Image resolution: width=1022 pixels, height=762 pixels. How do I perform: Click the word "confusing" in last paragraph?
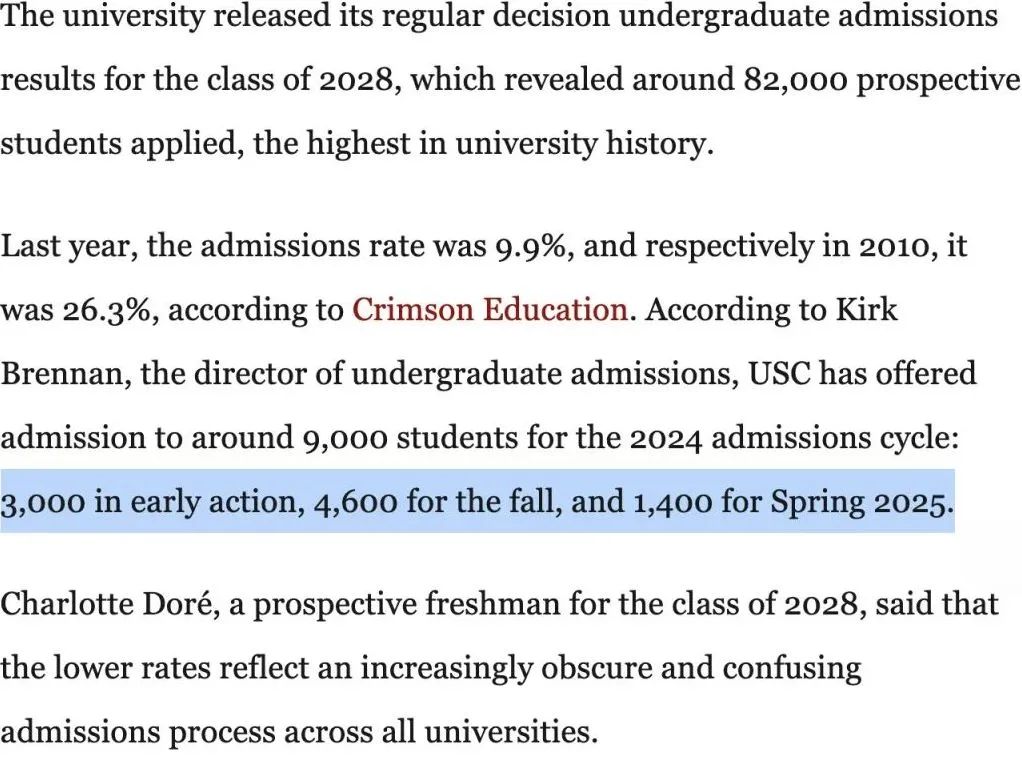tap(791, 668)
